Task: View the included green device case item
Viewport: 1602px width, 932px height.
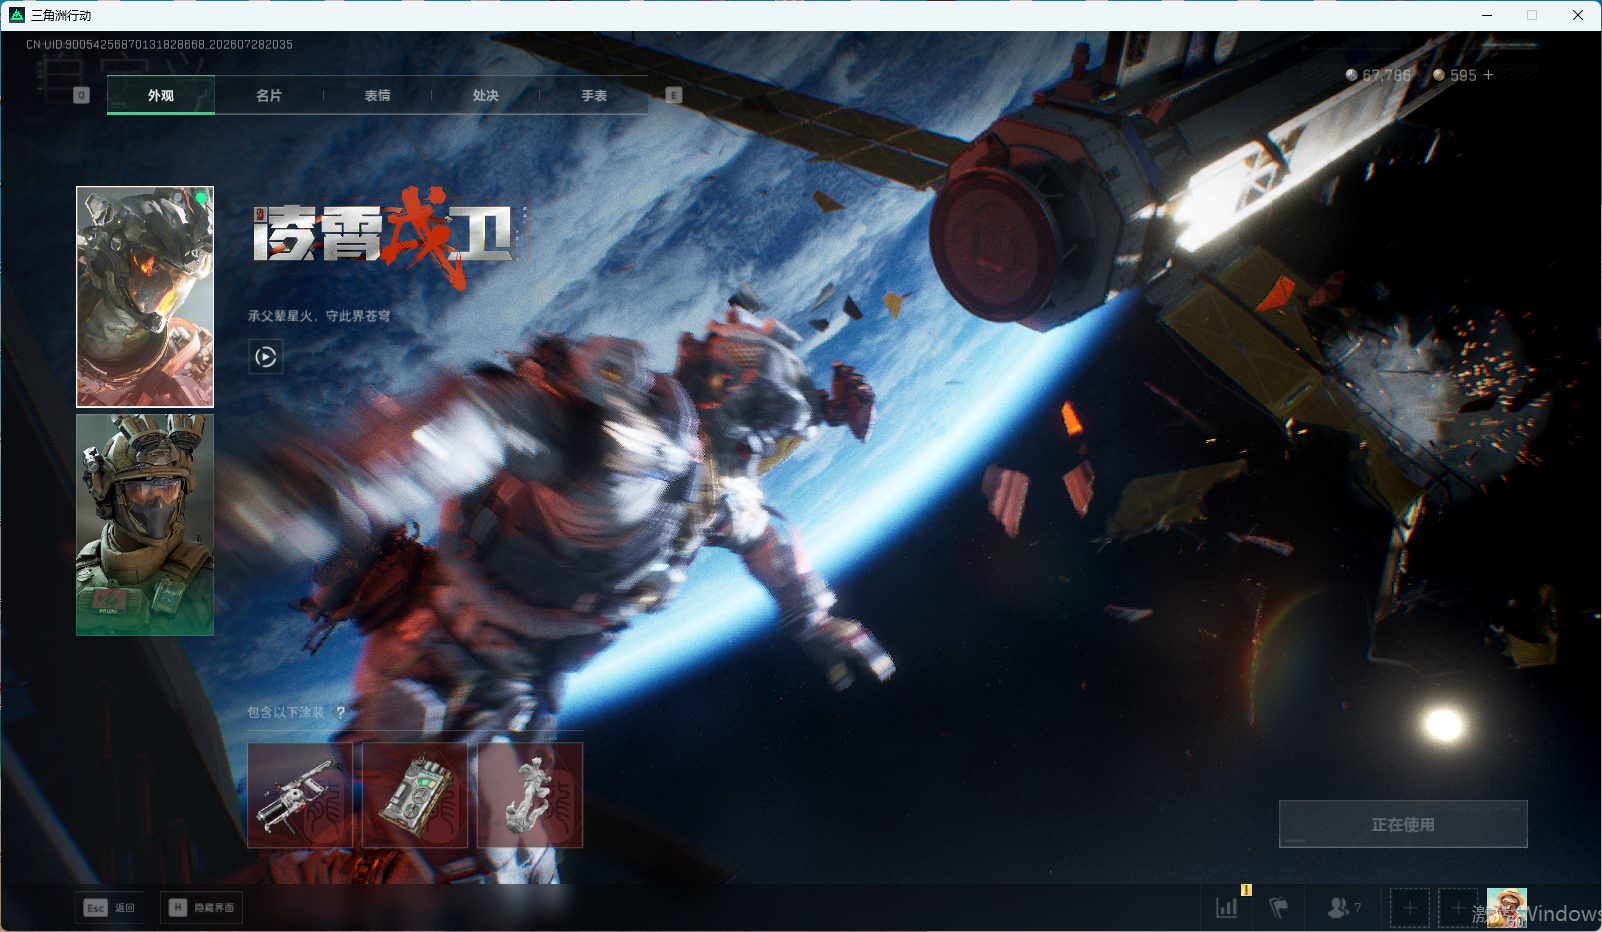Action: (415, 795)
